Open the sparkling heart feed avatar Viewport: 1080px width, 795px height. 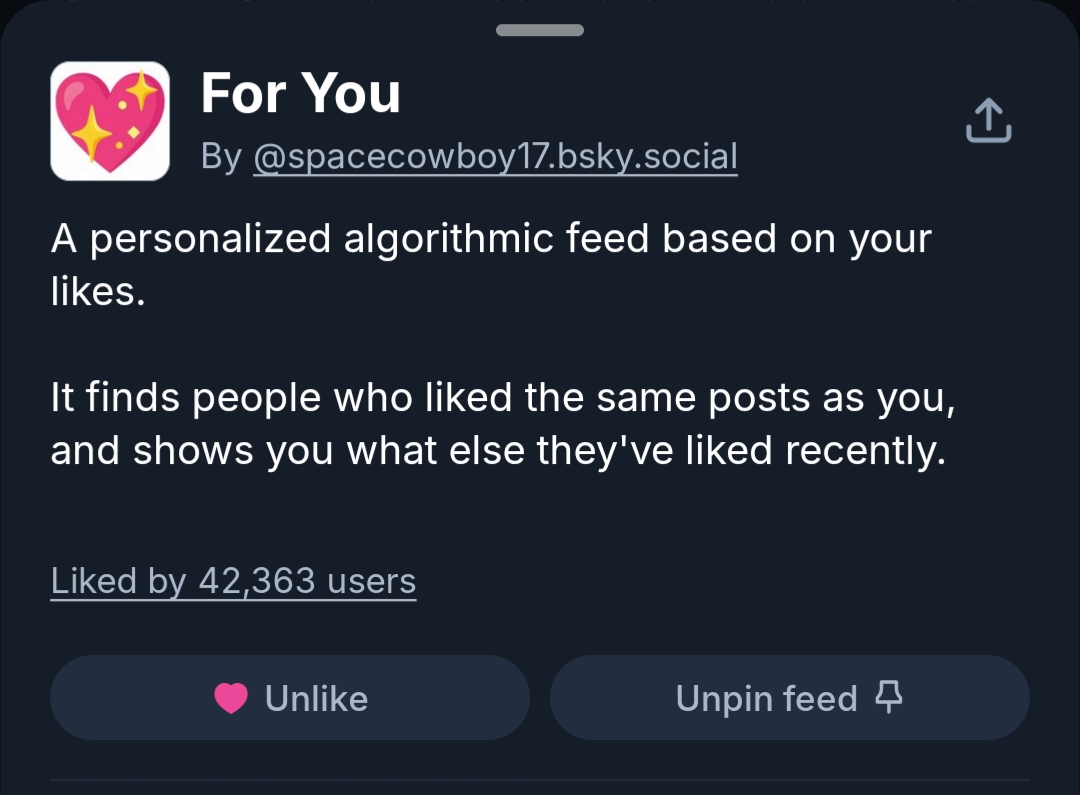click(x=110, y=121)
